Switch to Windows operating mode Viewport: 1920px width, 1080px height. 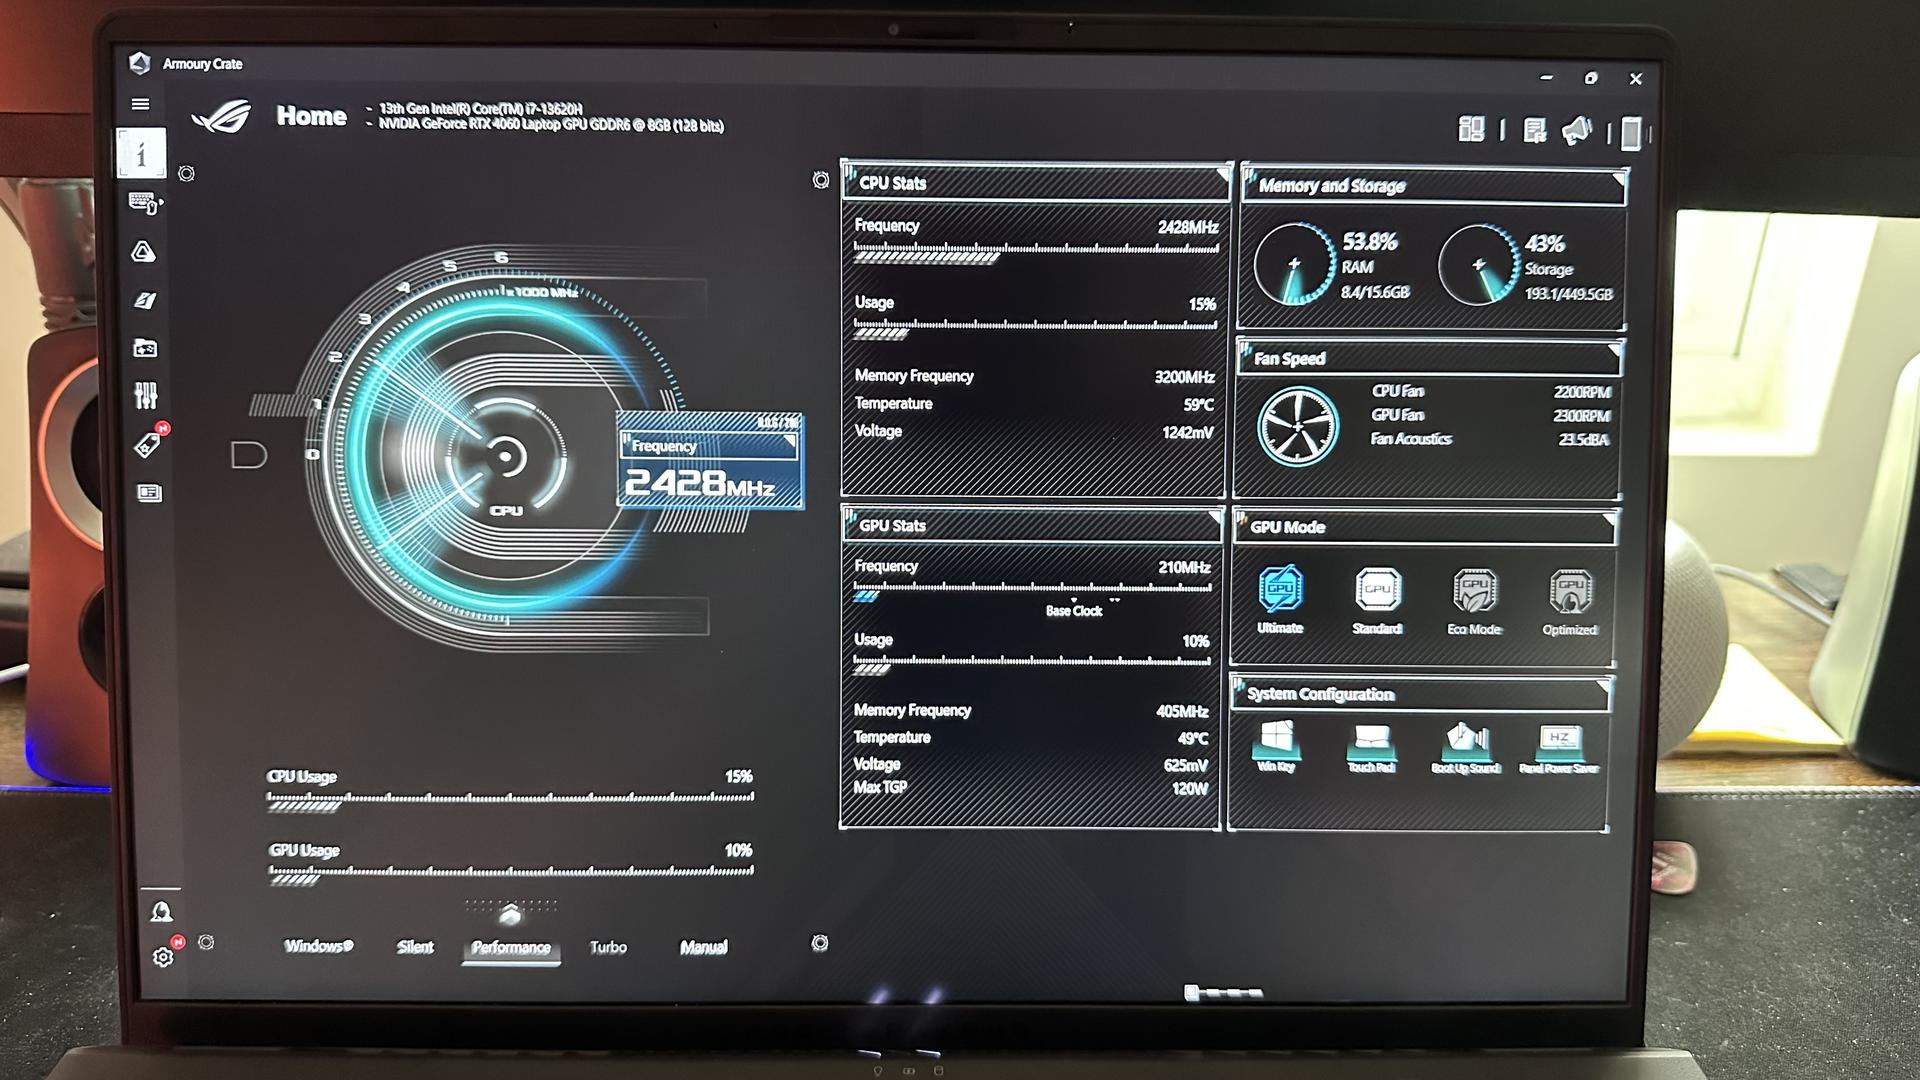319,946
